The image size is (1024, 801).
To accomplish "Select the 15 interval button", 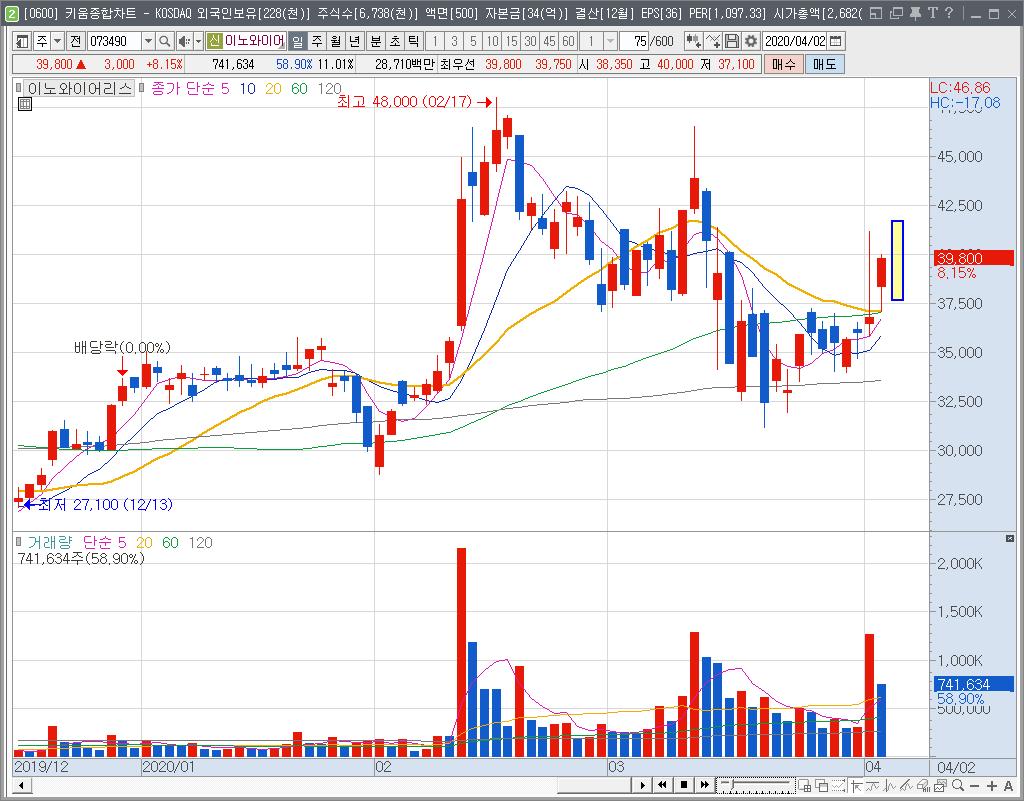I will (511, 41).
